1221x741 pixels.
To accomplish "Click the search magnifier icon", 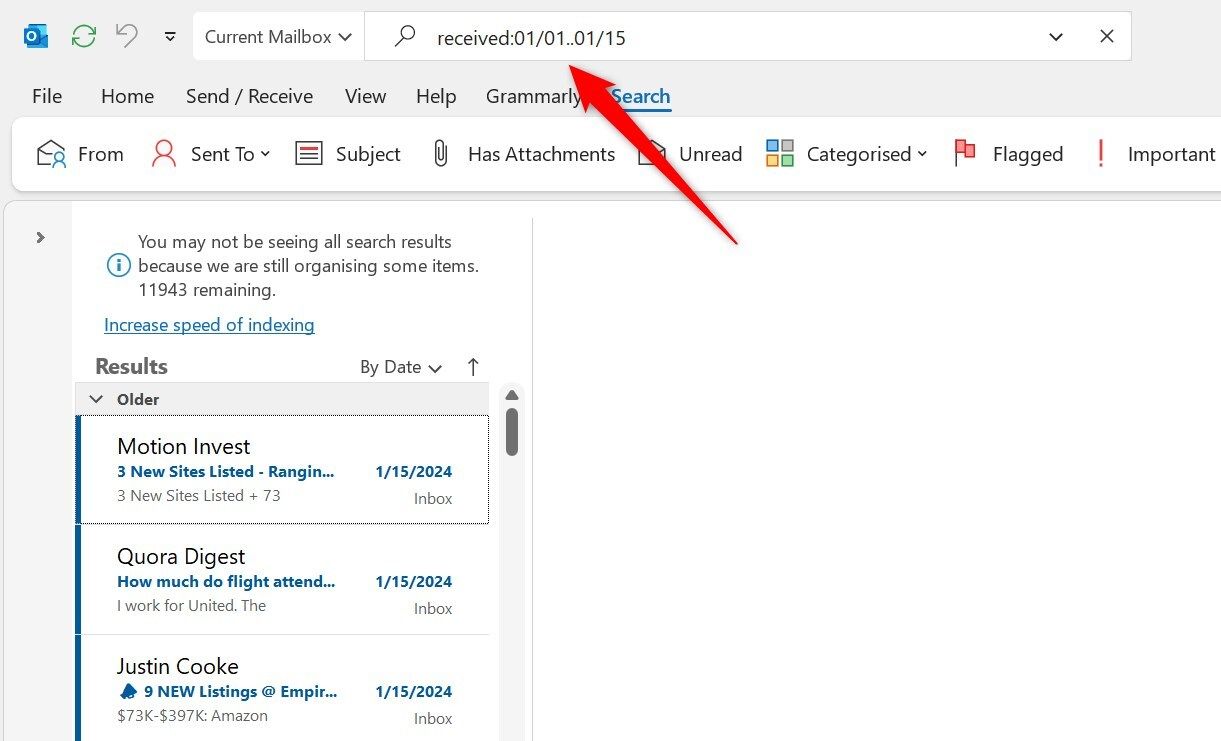I will click(x=404, y=36).
